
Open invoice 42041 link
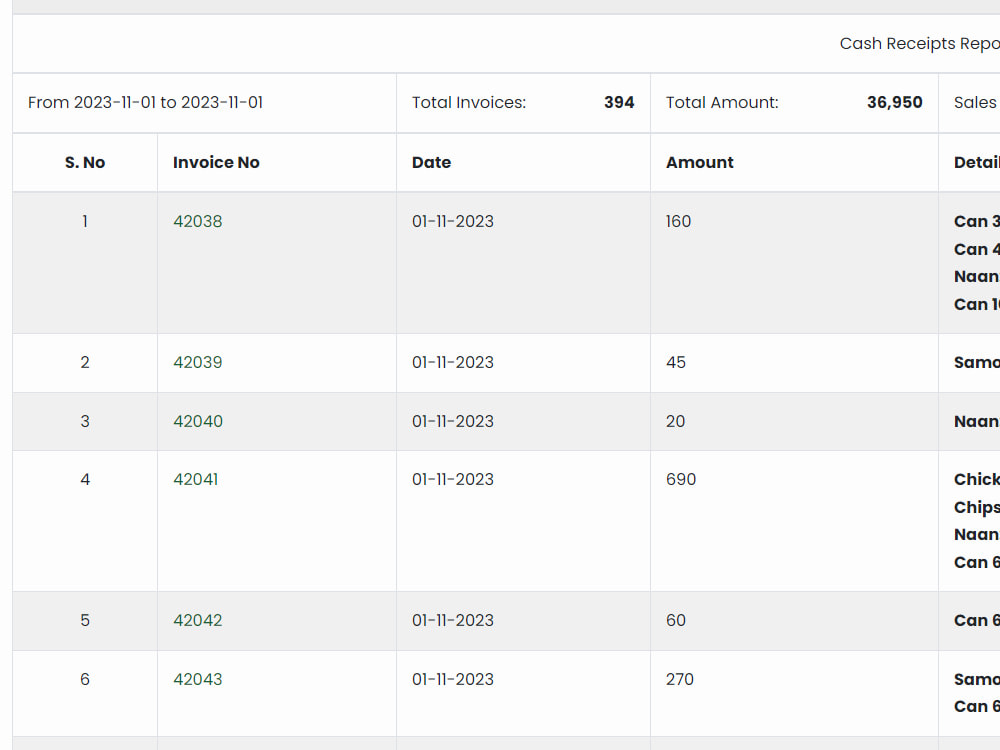click(x=195, y=479)
